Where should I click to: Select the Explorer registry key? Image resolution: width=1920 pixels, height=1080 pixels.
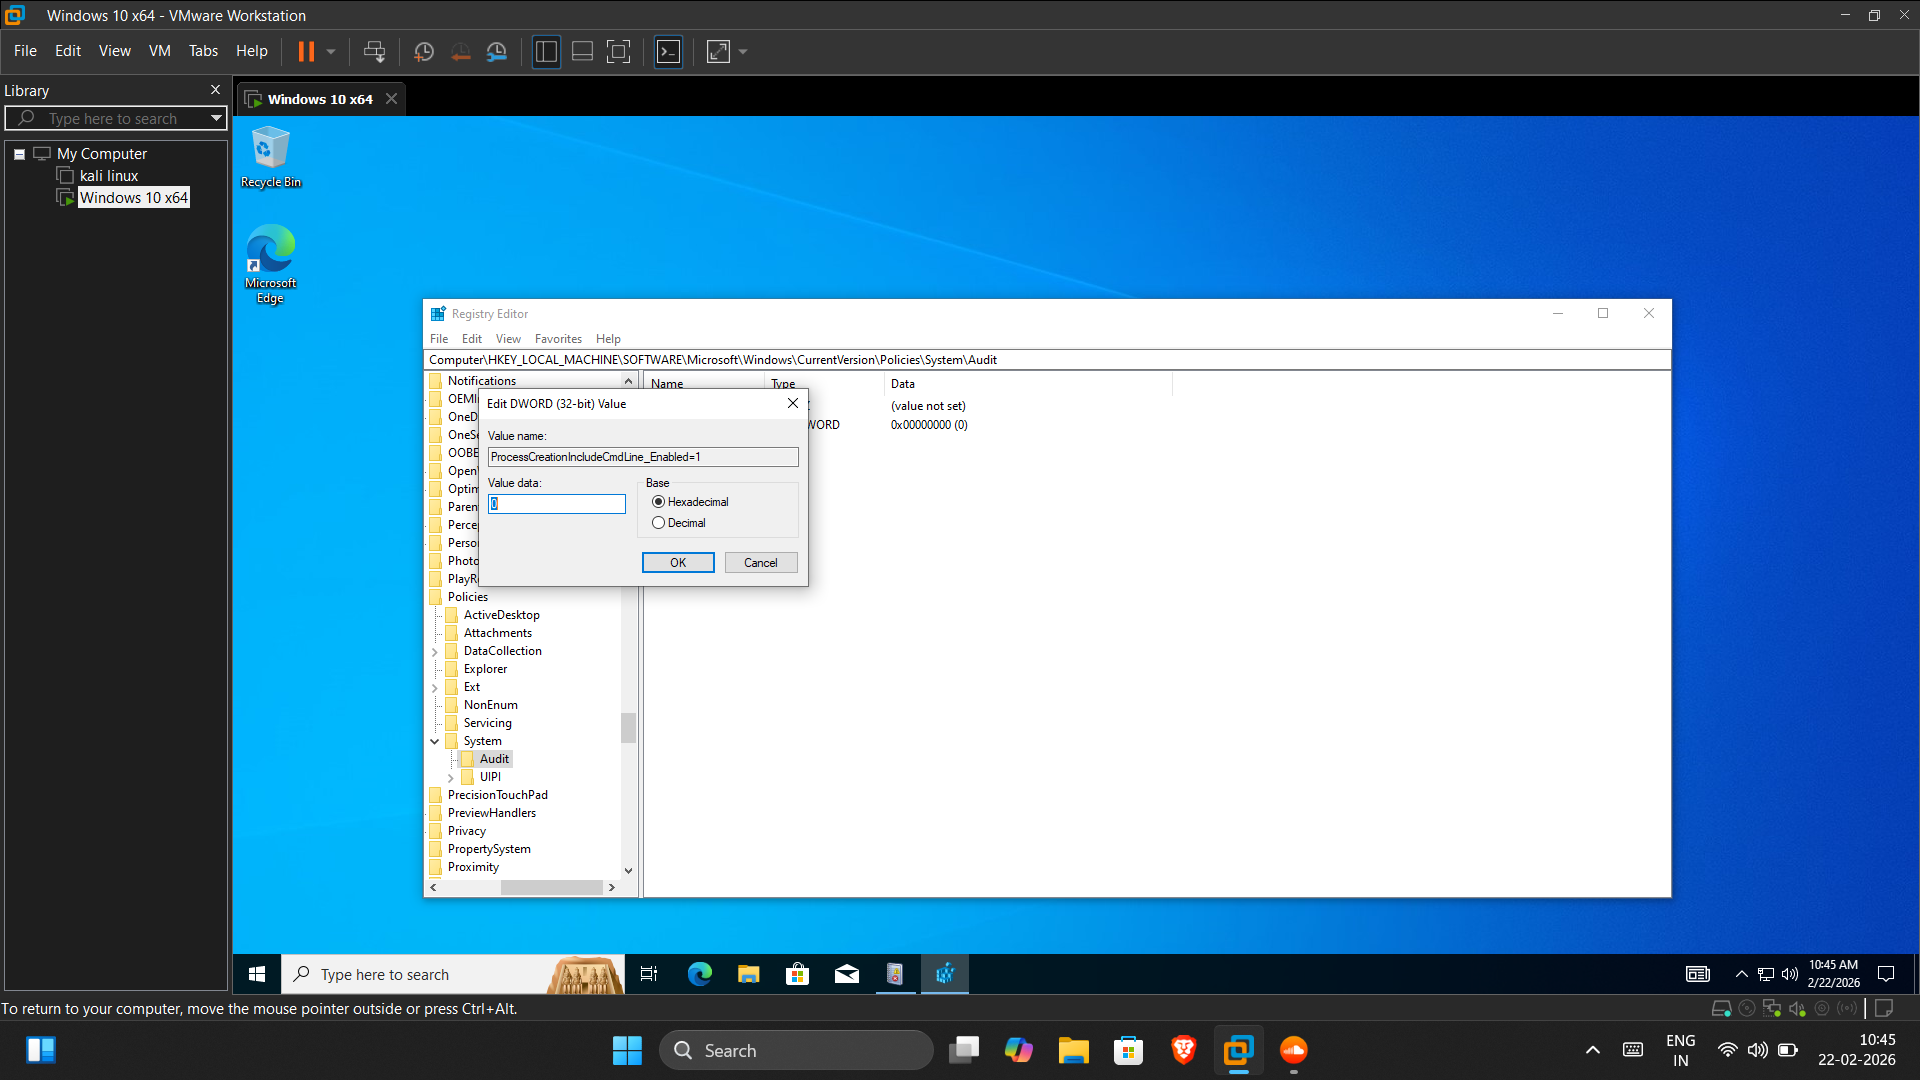tap(485, 669)
